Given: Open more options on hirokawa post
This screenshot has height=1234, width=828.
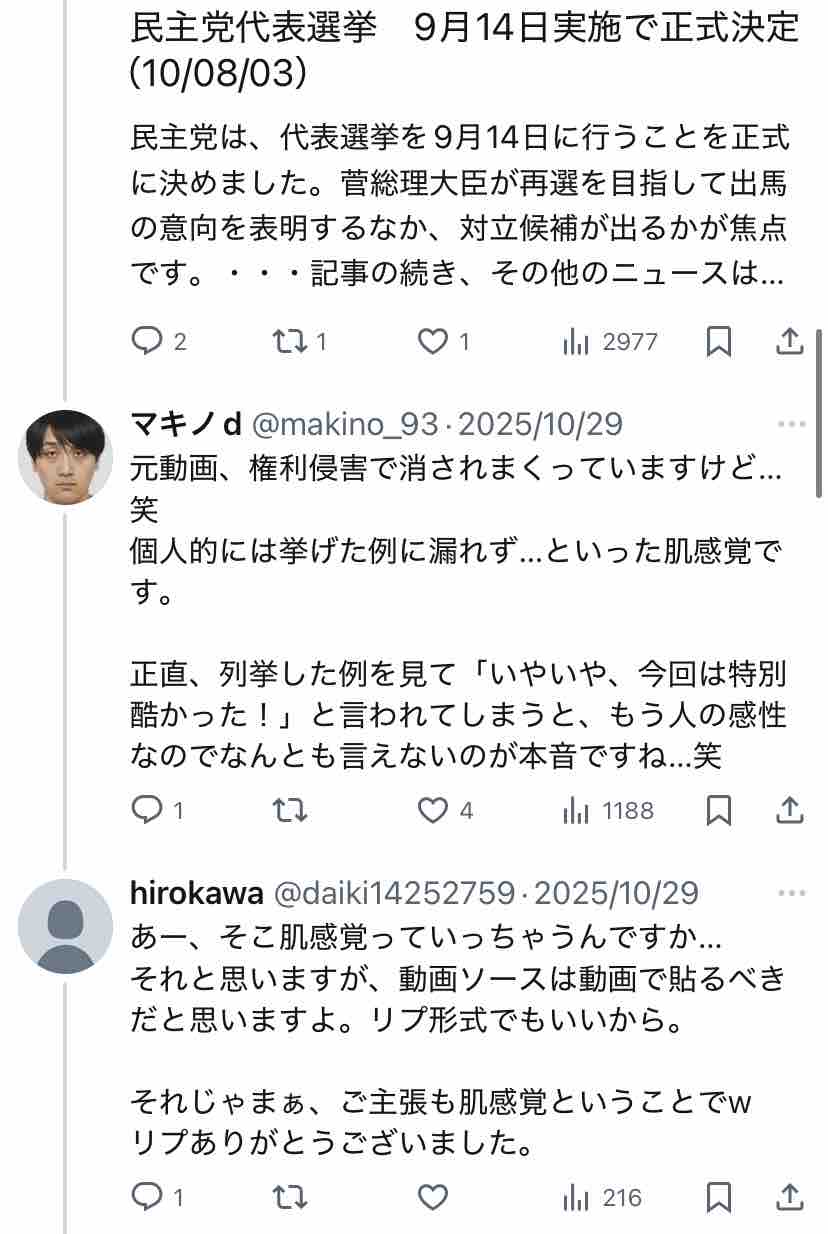Looking at the screenshot, I should pos(791,893).
